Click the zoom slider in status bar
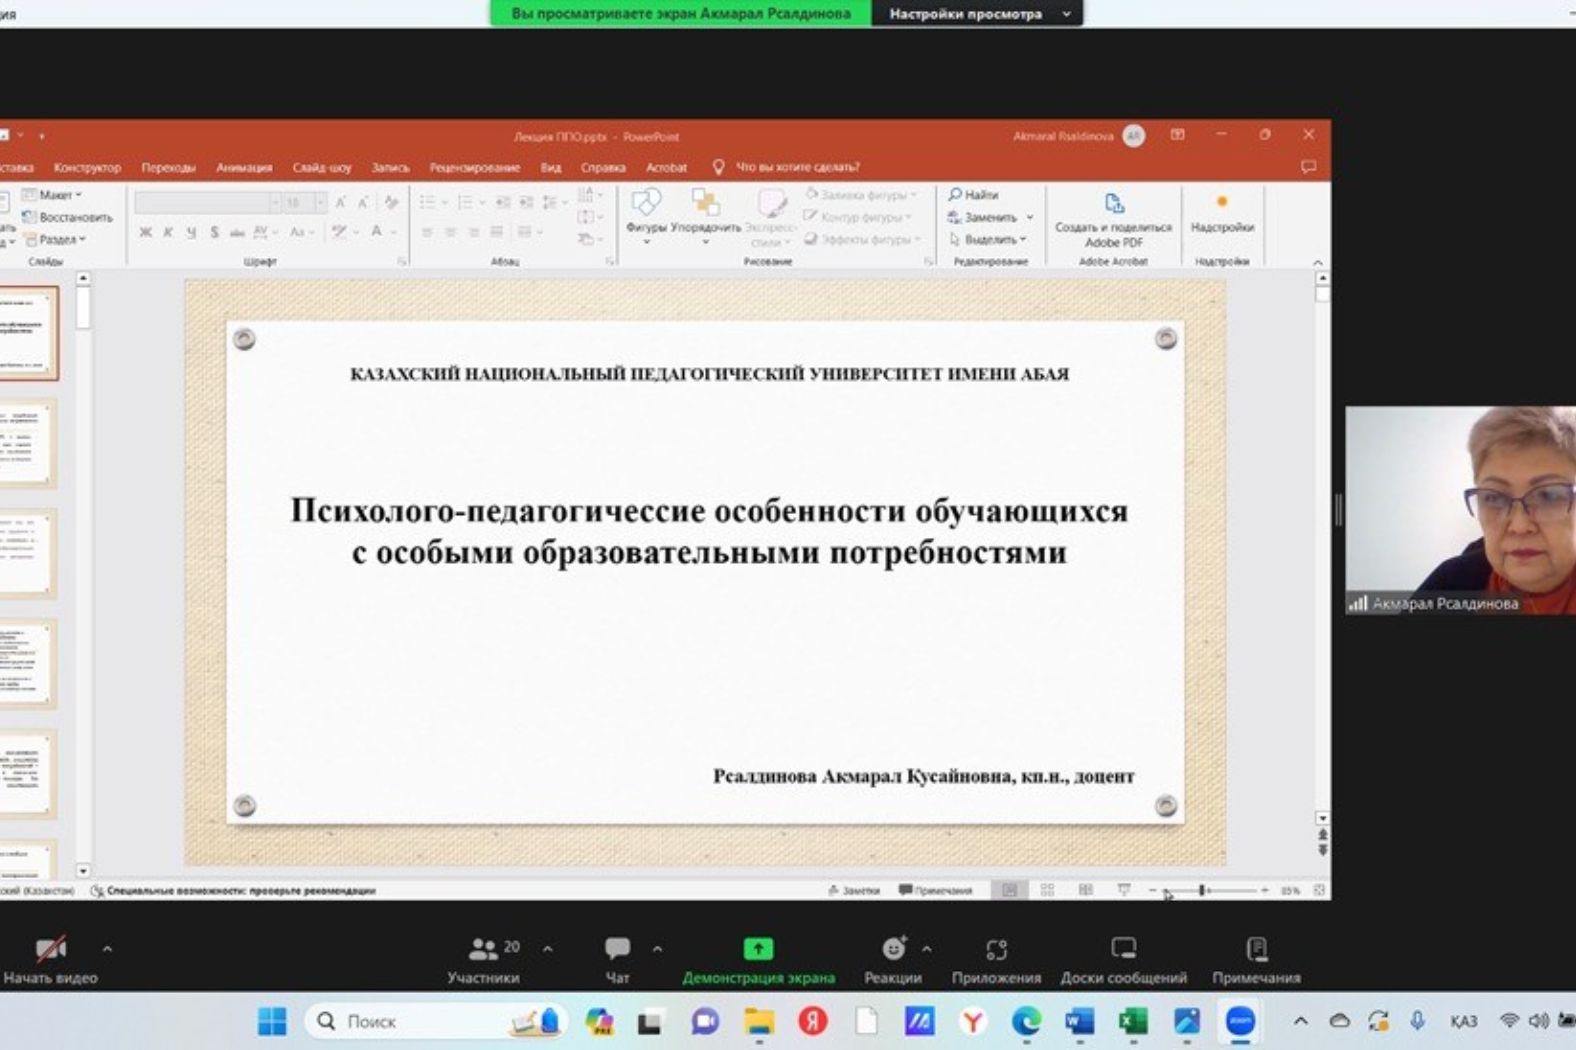The width and height of the screenshot is (1576, 1050). point(1208,890)
